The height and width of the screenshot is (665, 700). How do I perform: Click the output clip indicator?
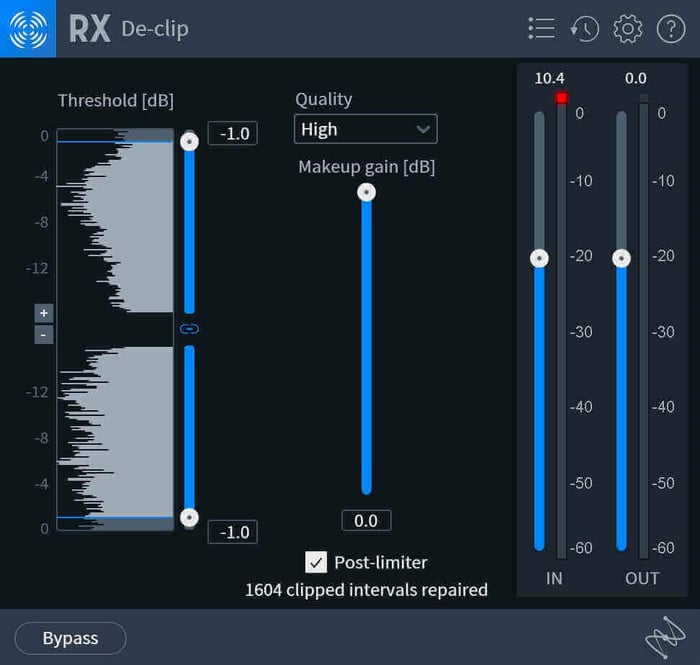[644, 97]
